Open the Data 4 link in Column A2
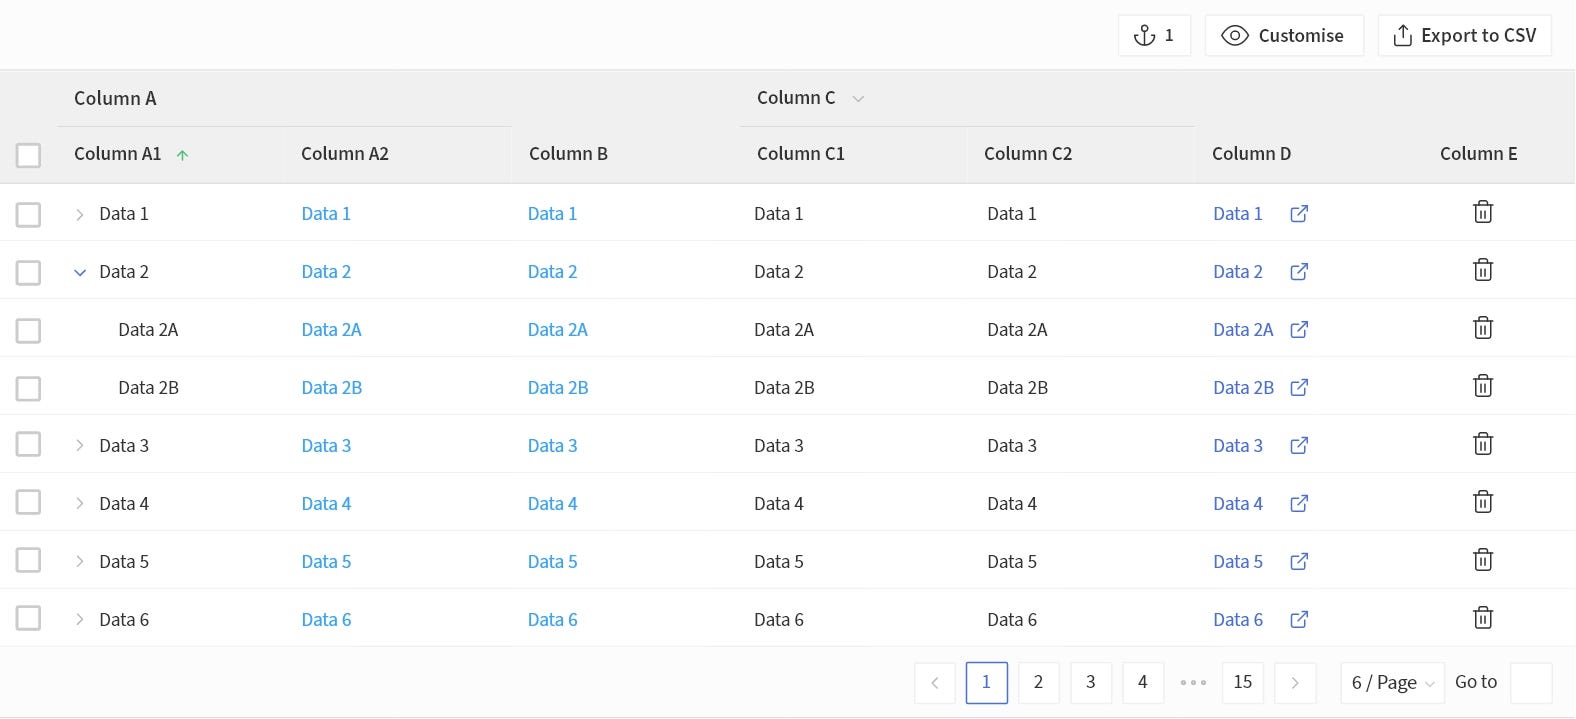1576x719 pixels. (x=326, y=504)
